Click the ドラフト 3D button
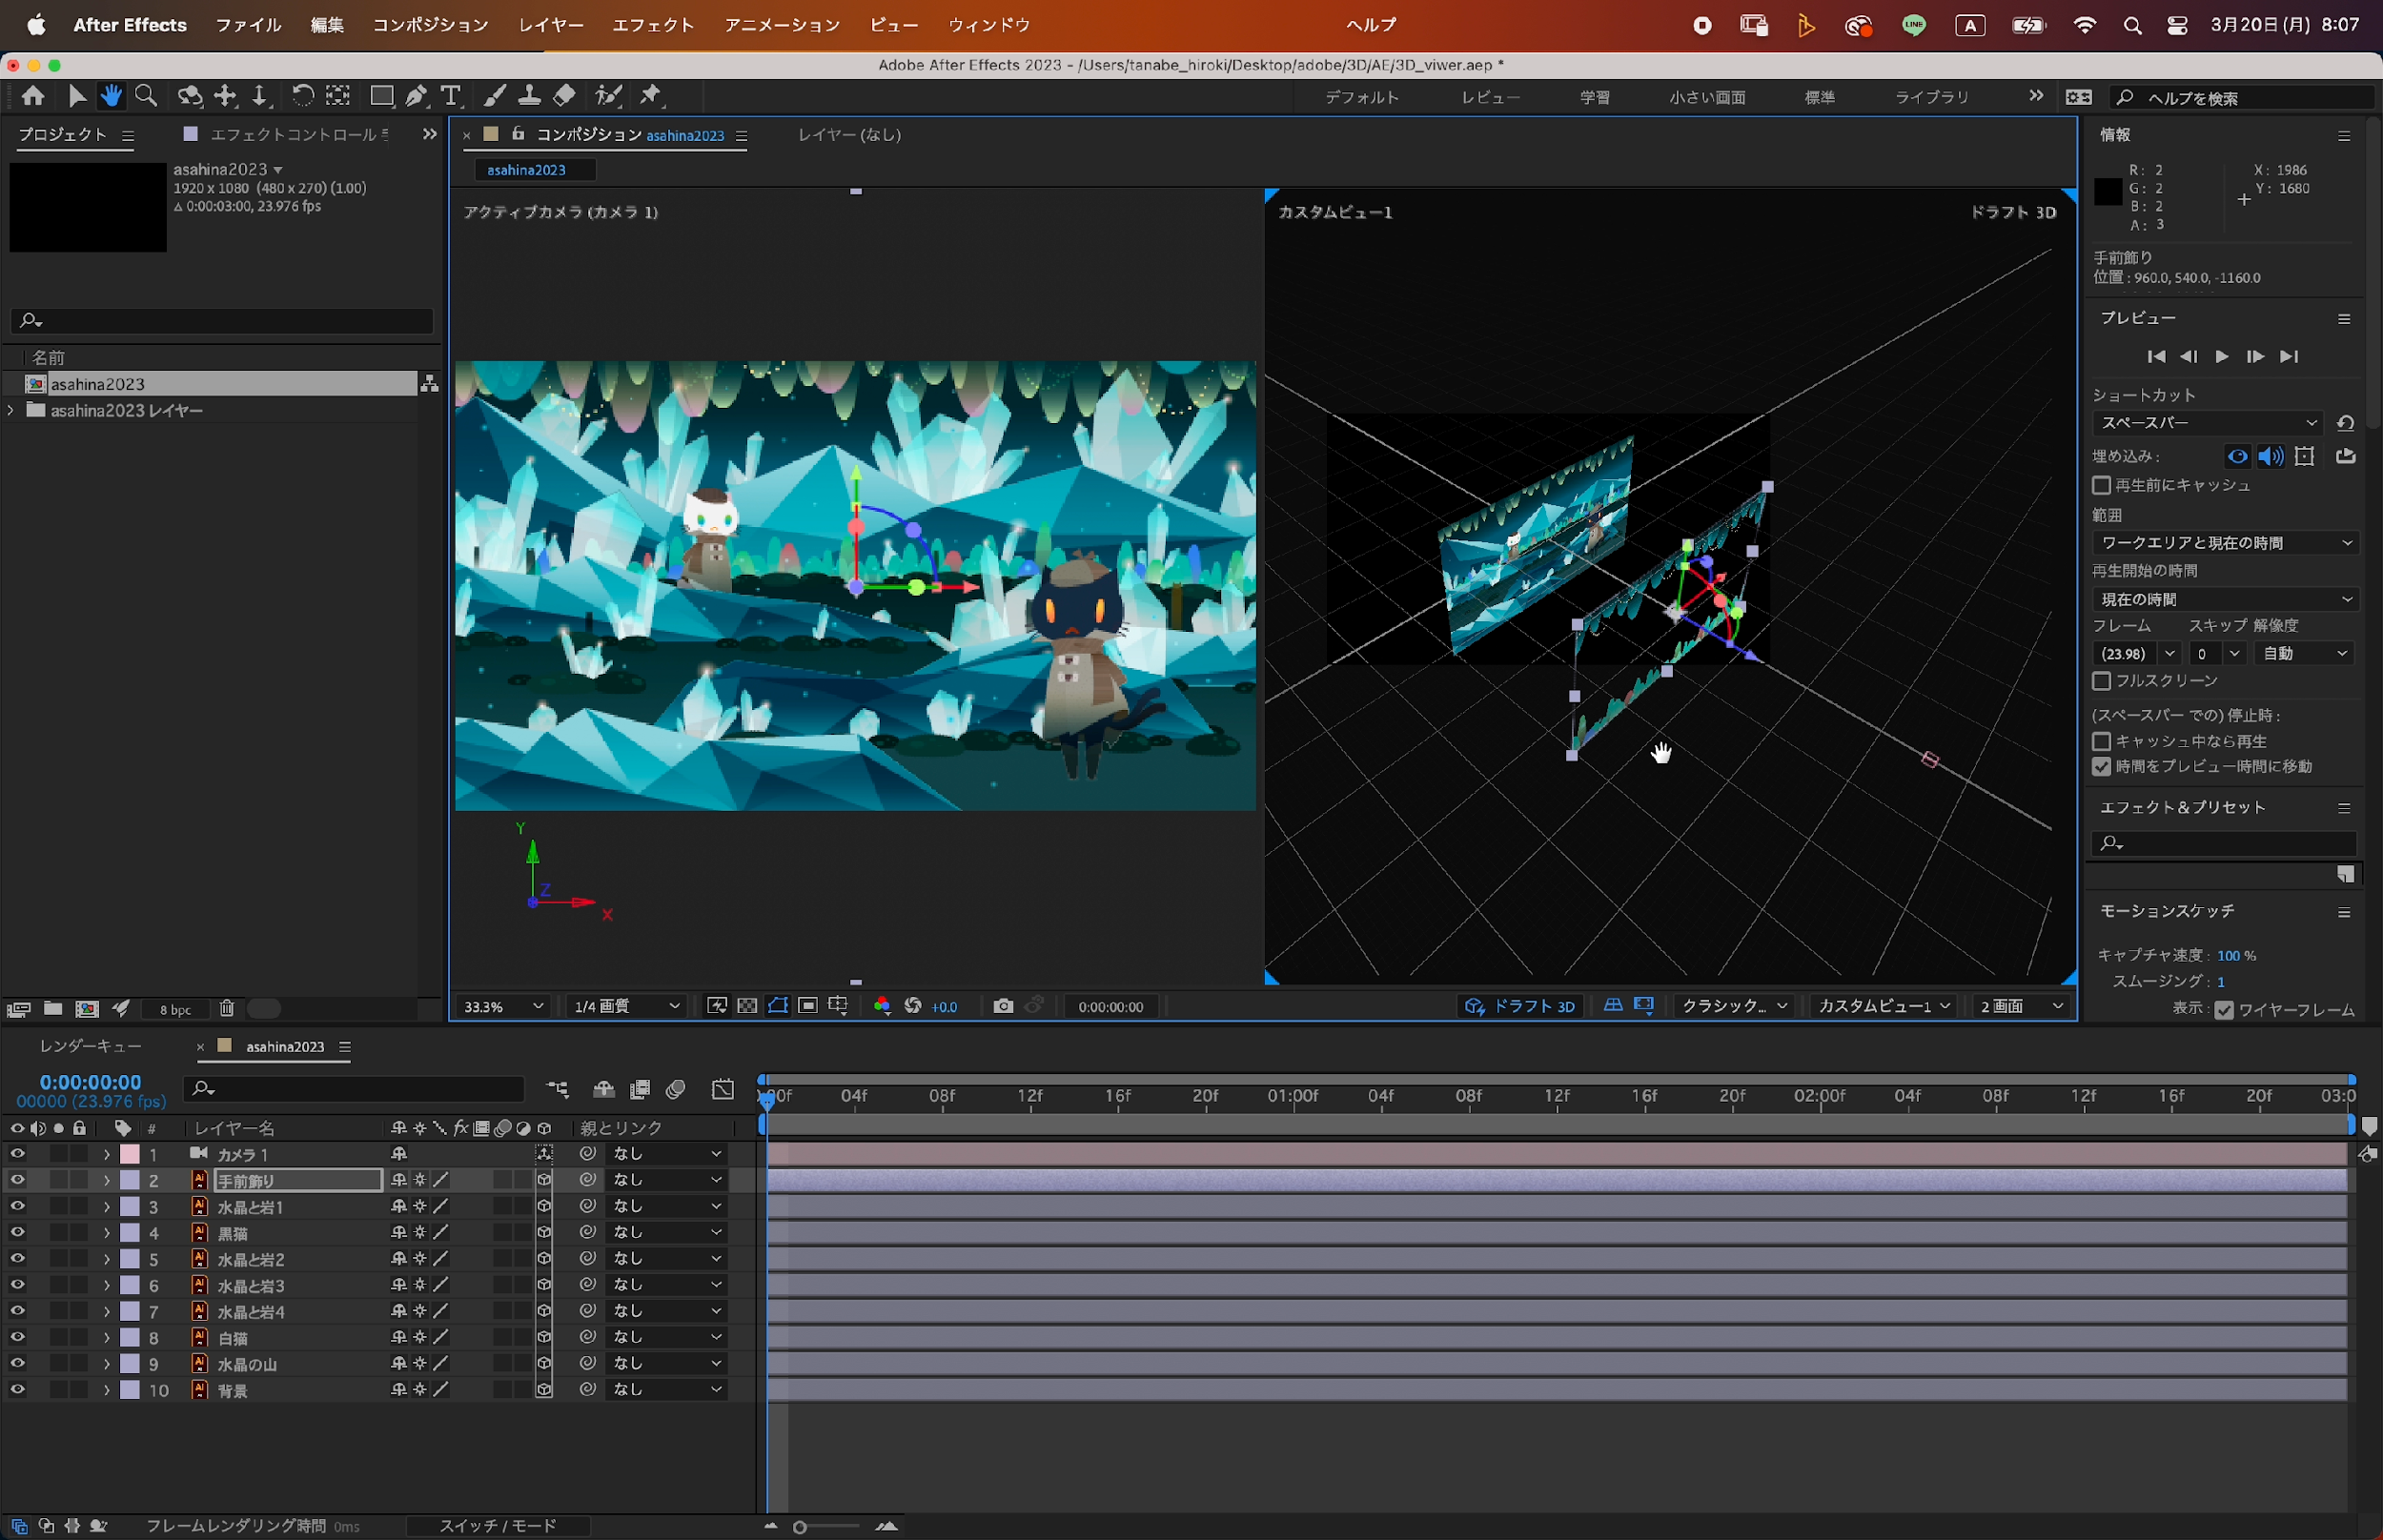 pyautogui.click(x=1519, y=1006)
